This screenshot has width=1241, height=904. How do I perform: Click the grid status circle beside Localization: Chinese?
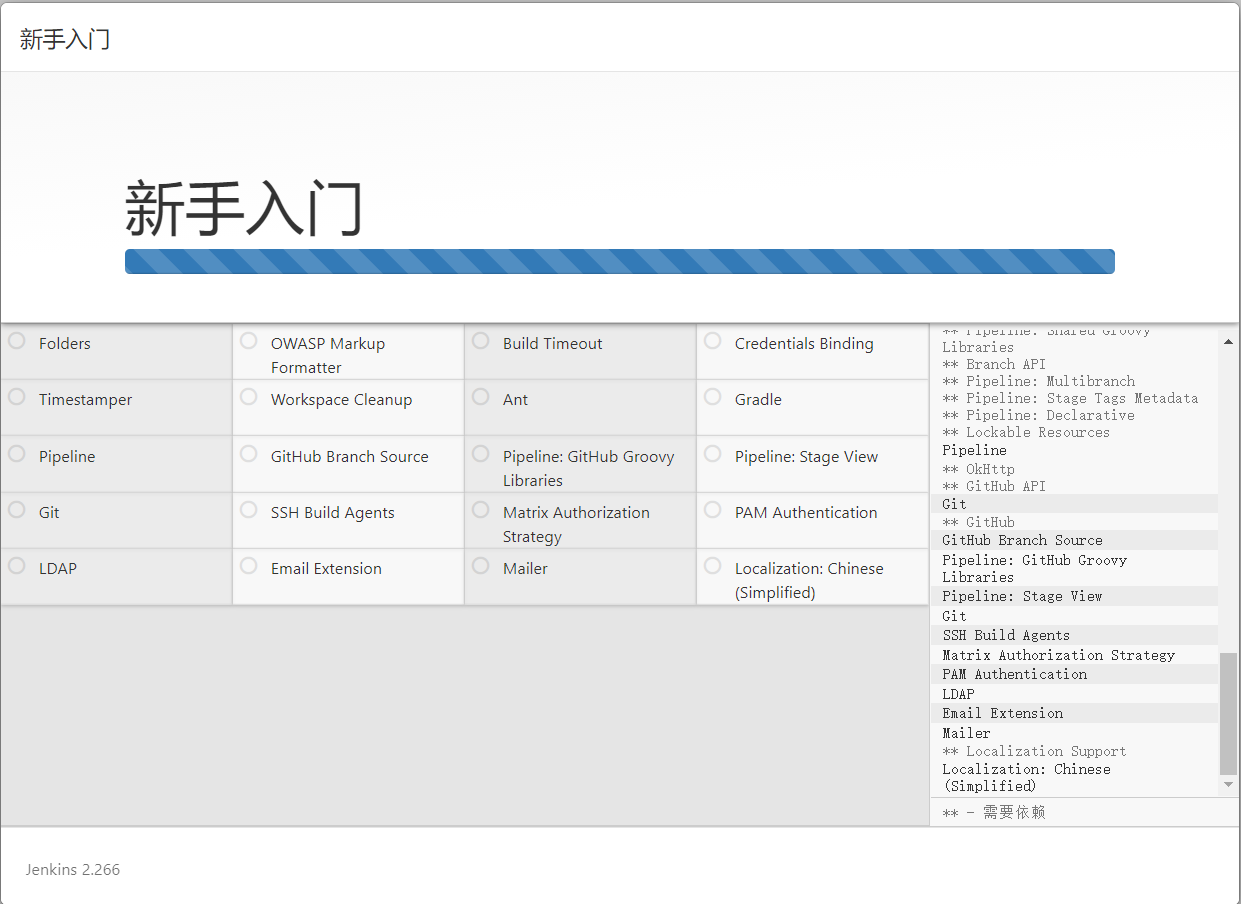pos(713,566)
